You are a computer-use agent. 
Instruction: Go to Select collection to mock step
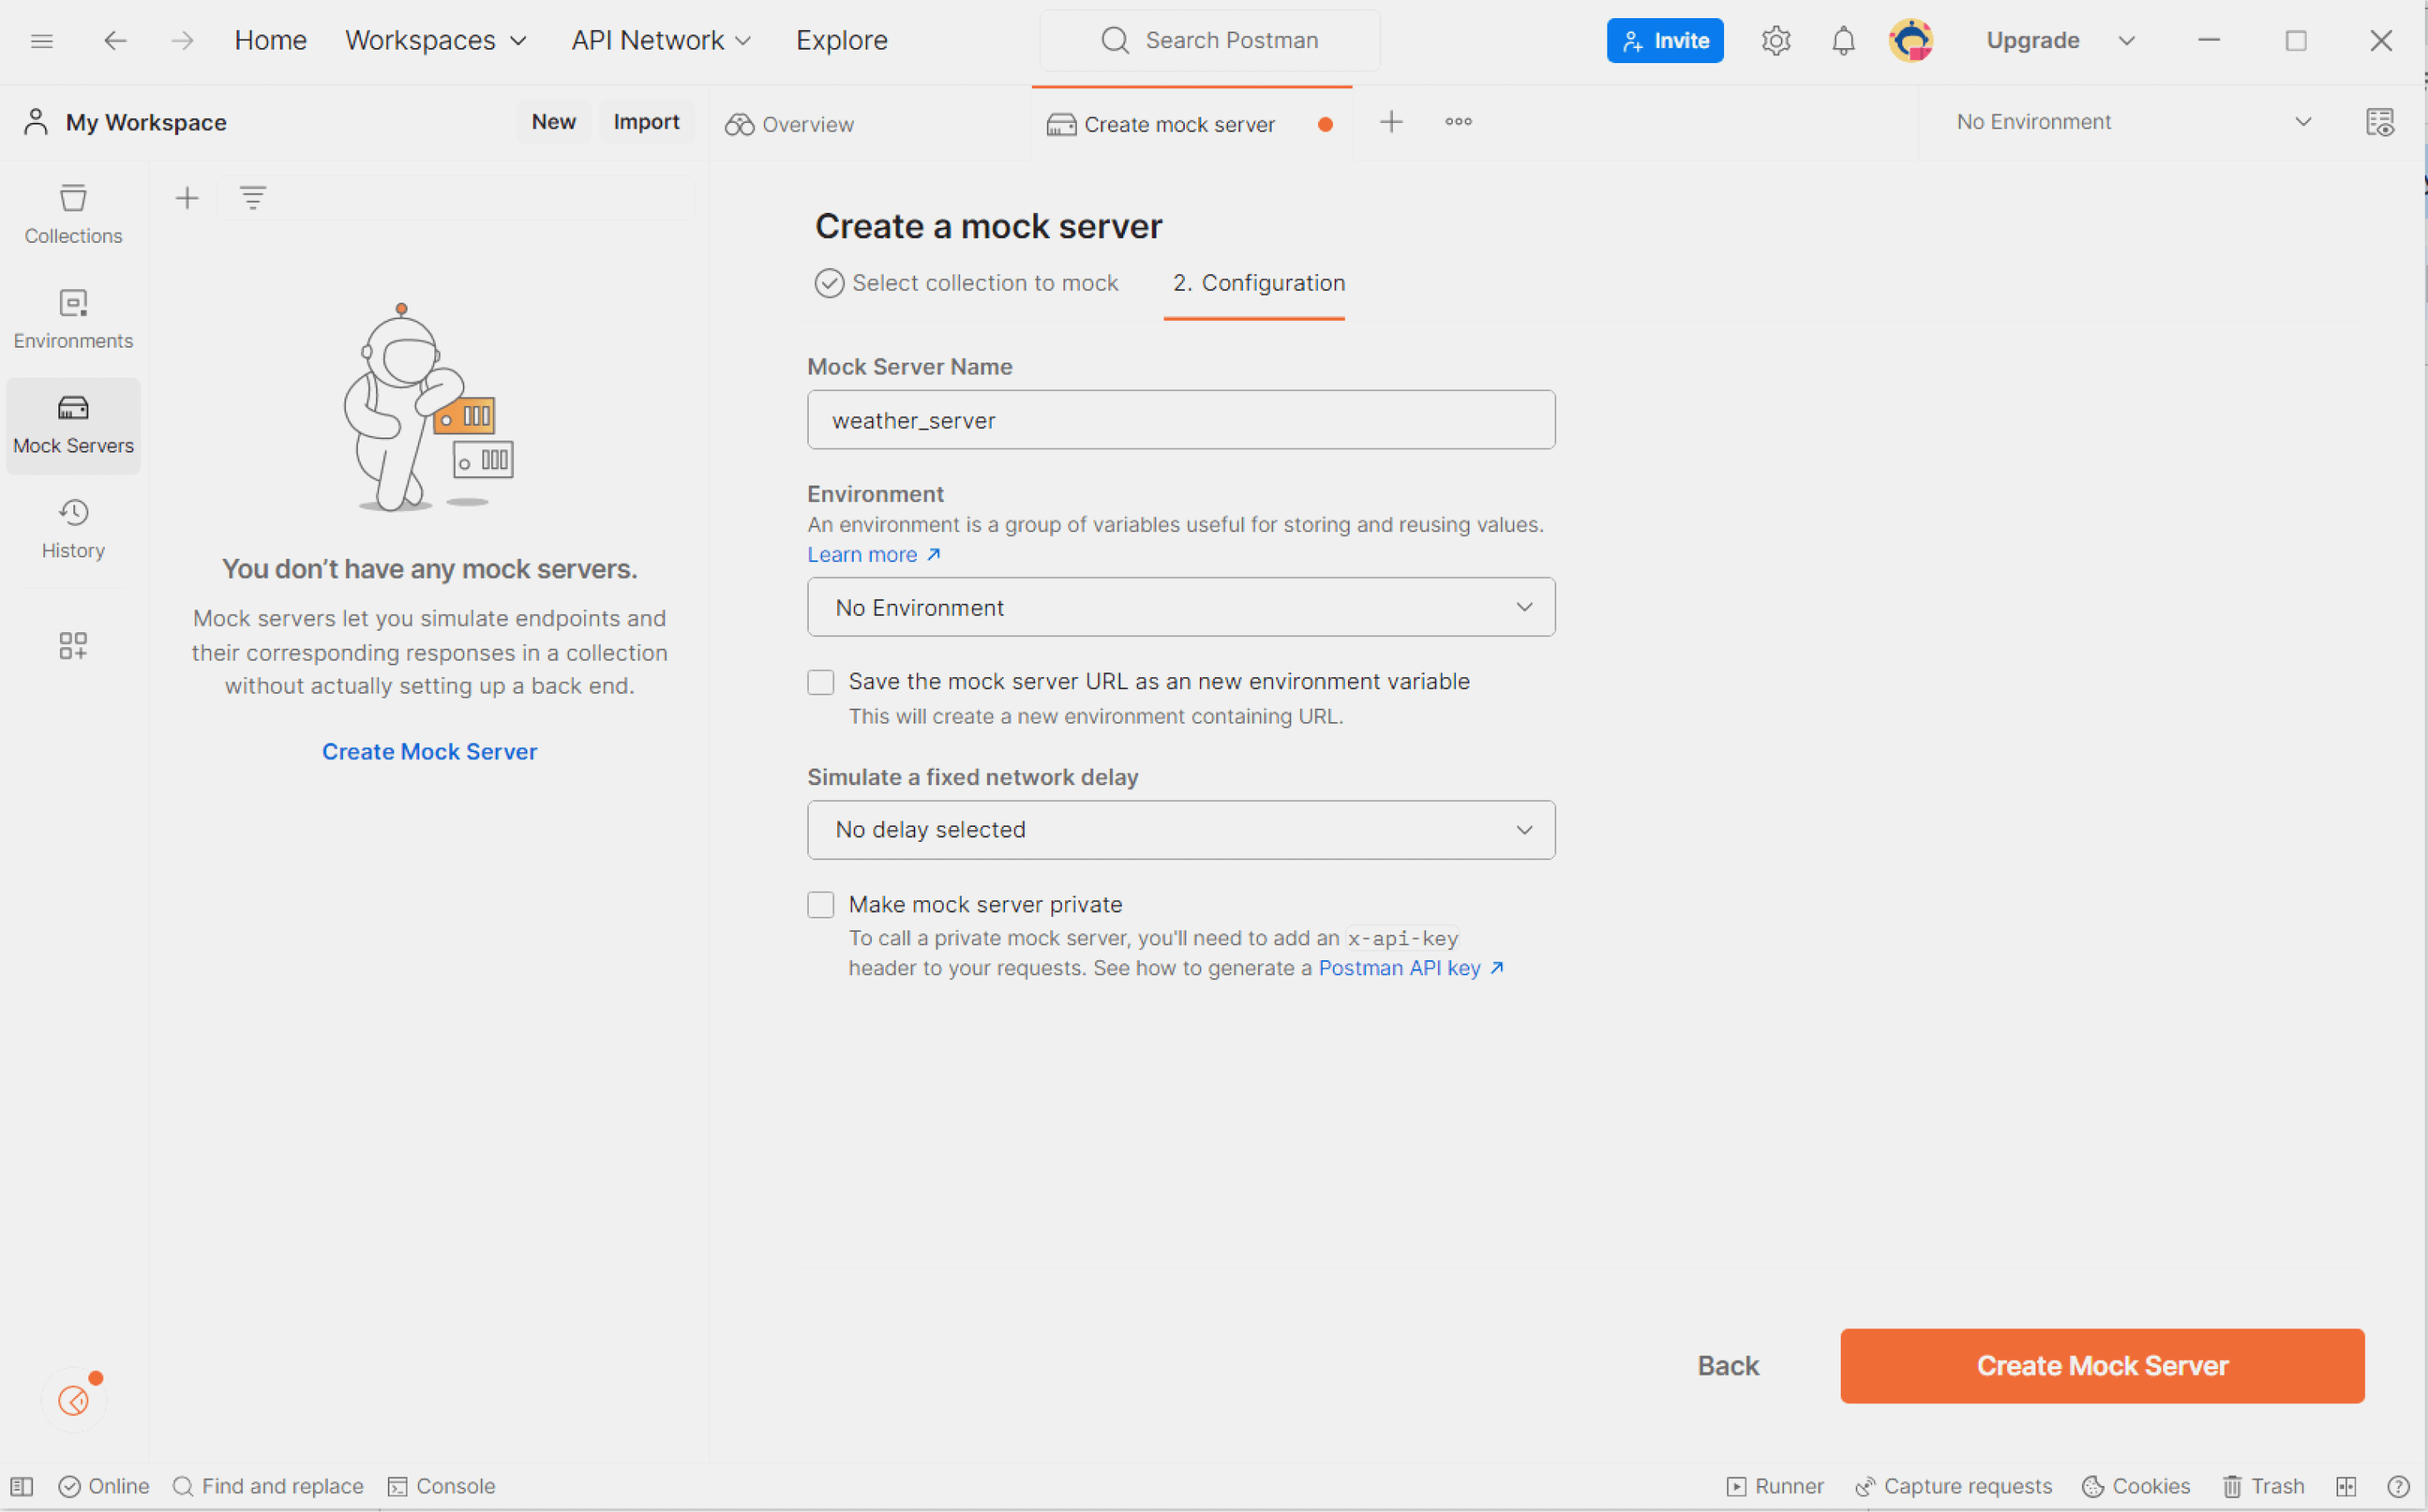(966, 283)
